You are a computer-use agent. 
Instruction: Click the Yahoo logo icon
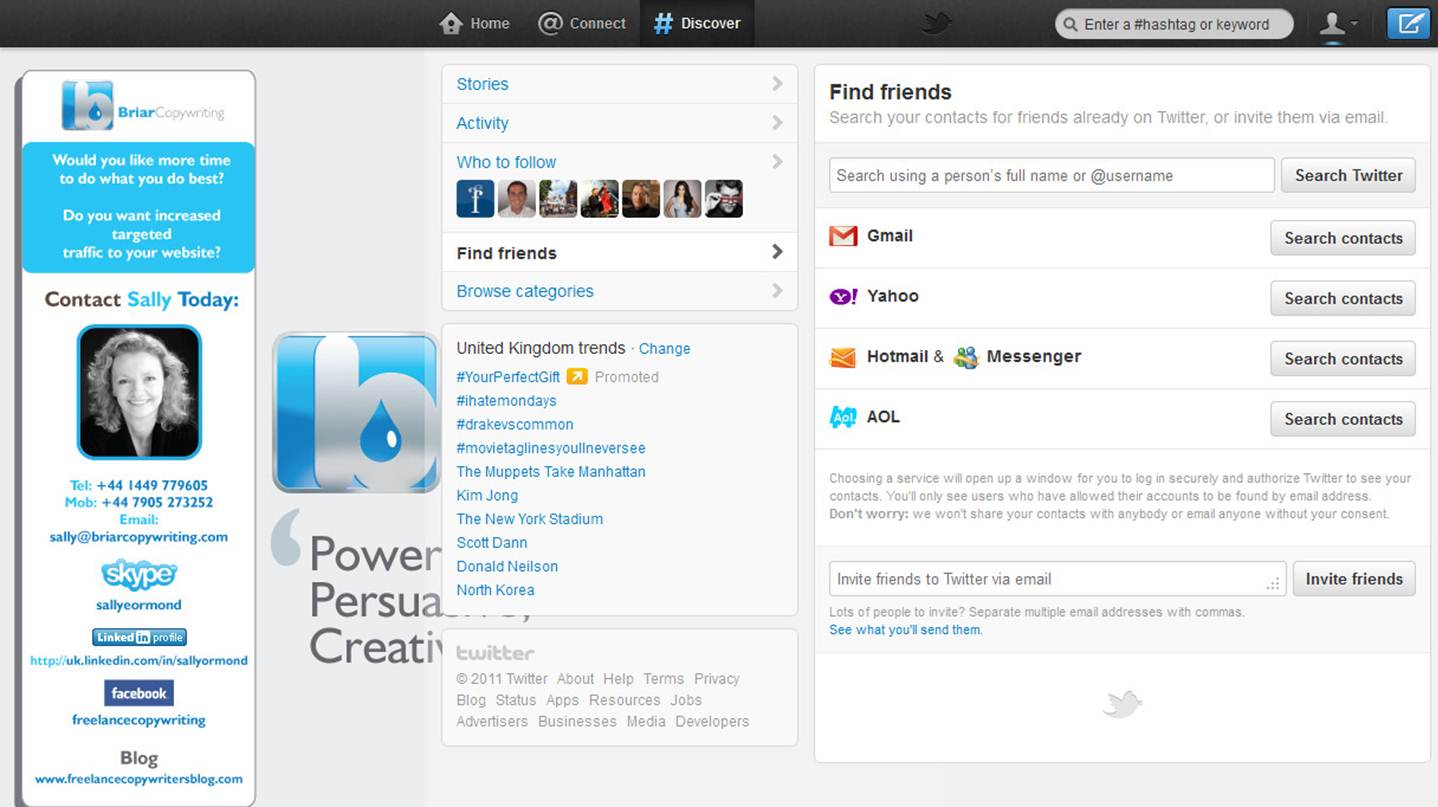(843, 296)
